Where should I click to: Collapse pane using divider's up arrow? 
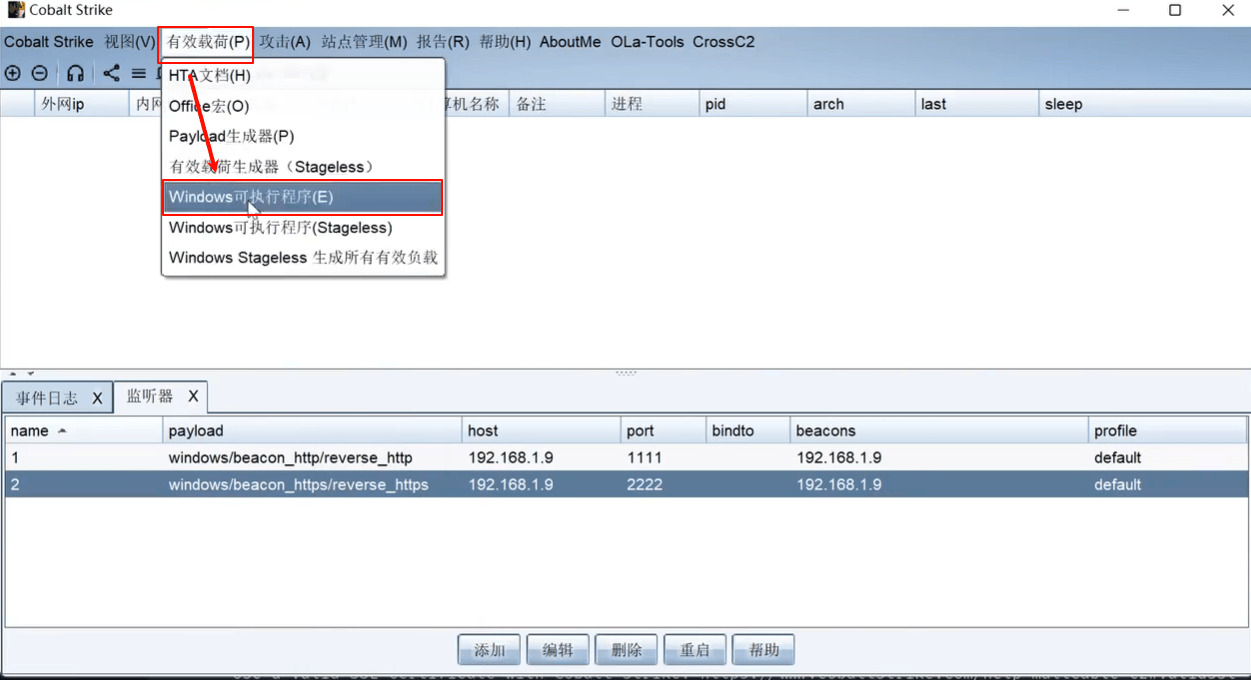(x=13, y=373)
